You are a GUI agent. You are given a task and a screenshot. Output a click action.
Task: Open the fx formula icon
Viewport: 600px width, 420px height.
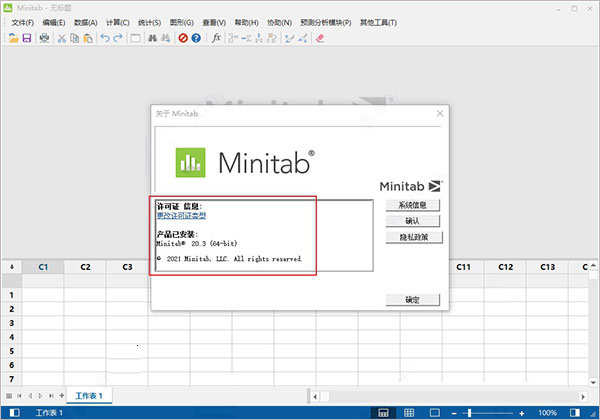[216, 38]
